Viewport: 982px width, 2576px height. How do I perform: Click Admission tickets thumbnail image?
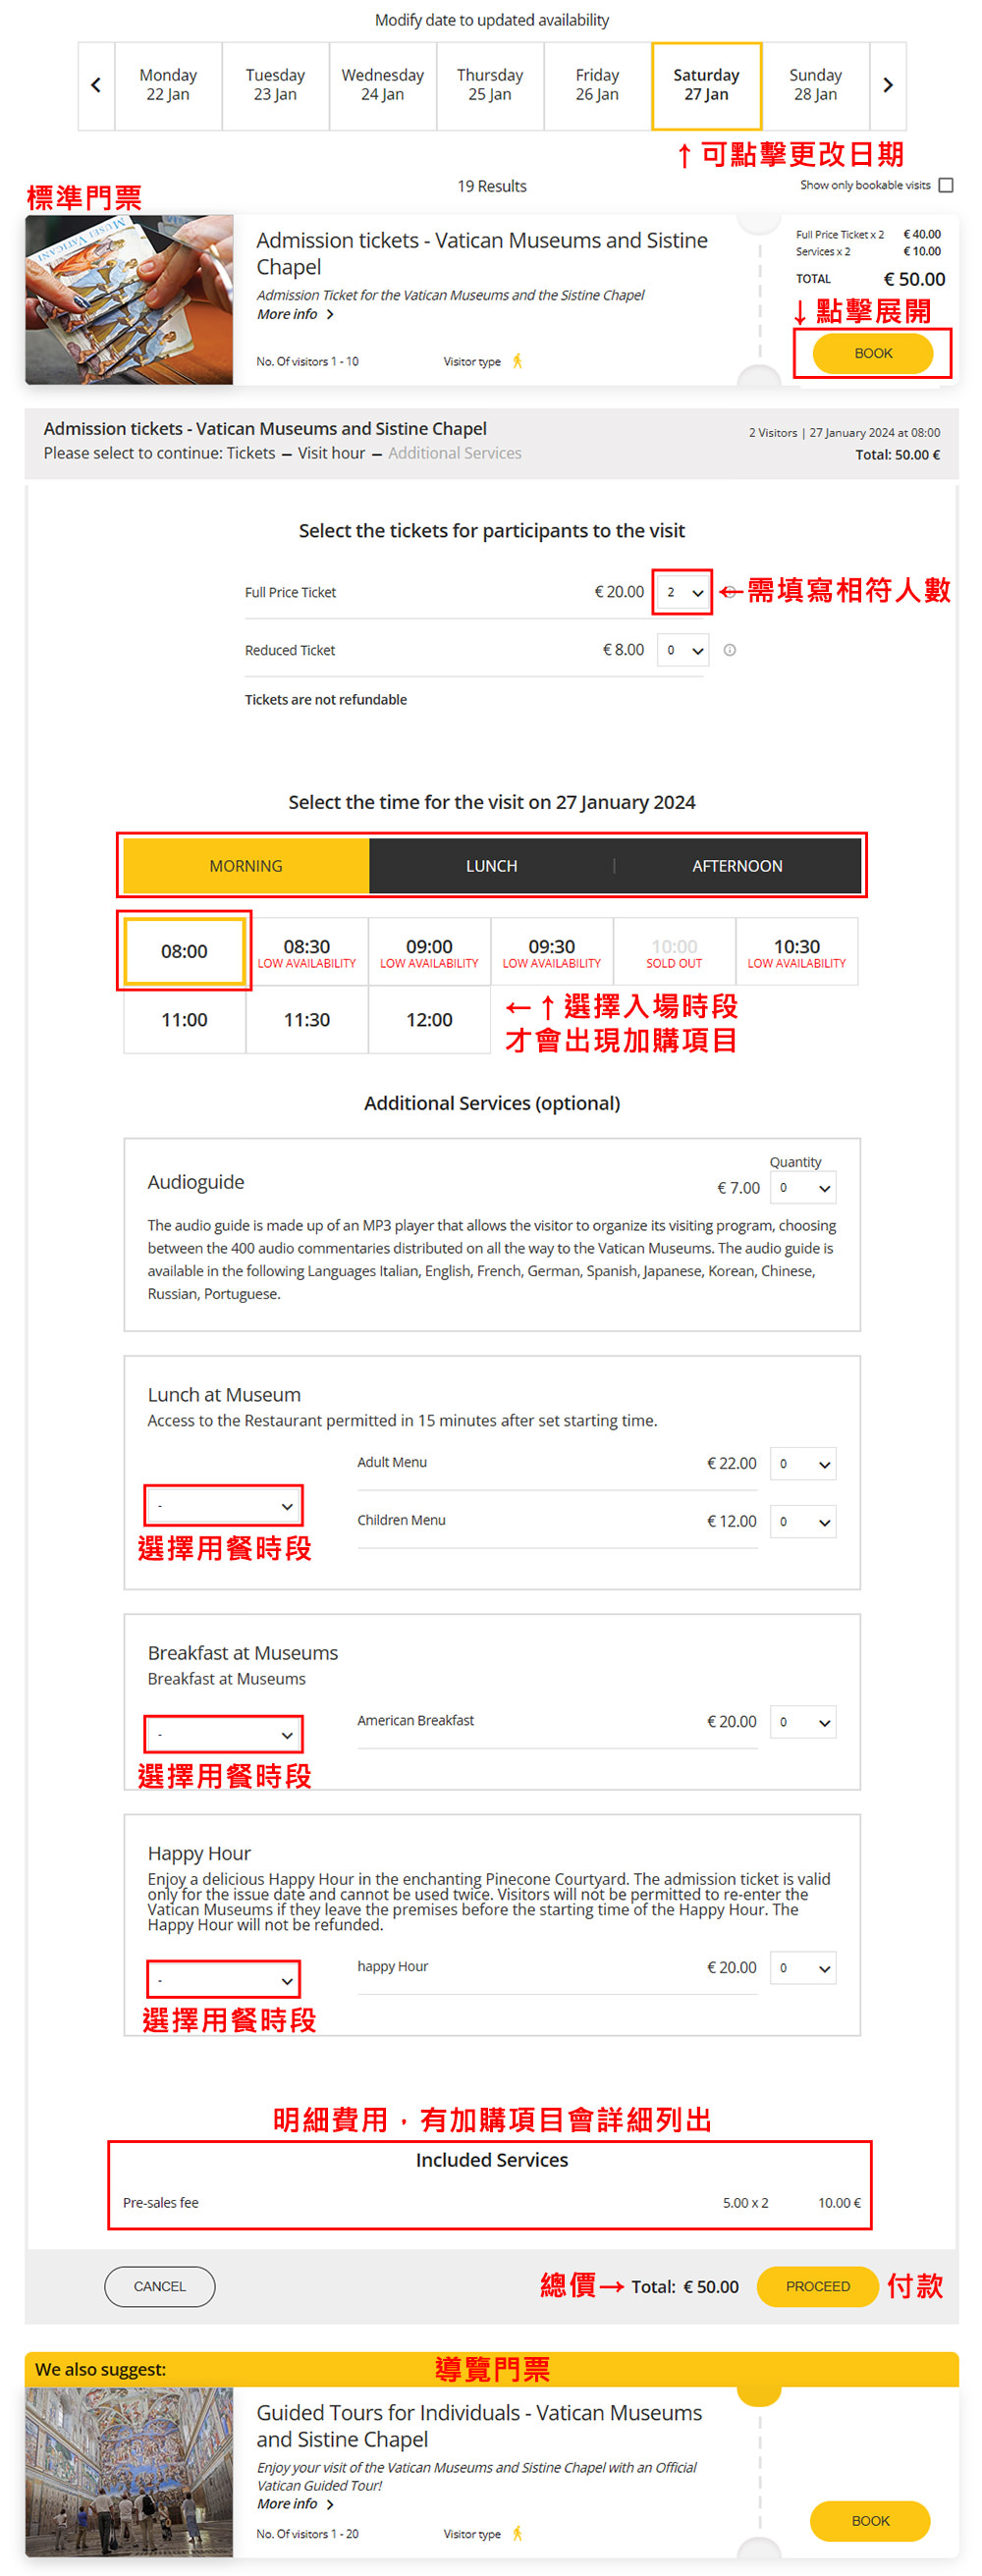tap(129, 300)
